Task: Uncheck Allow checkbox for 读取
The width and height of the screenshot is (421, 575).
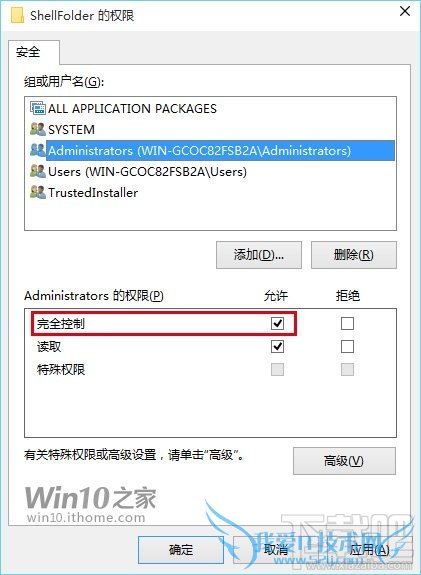Action: pyautogui.click(x=277, y=347)
